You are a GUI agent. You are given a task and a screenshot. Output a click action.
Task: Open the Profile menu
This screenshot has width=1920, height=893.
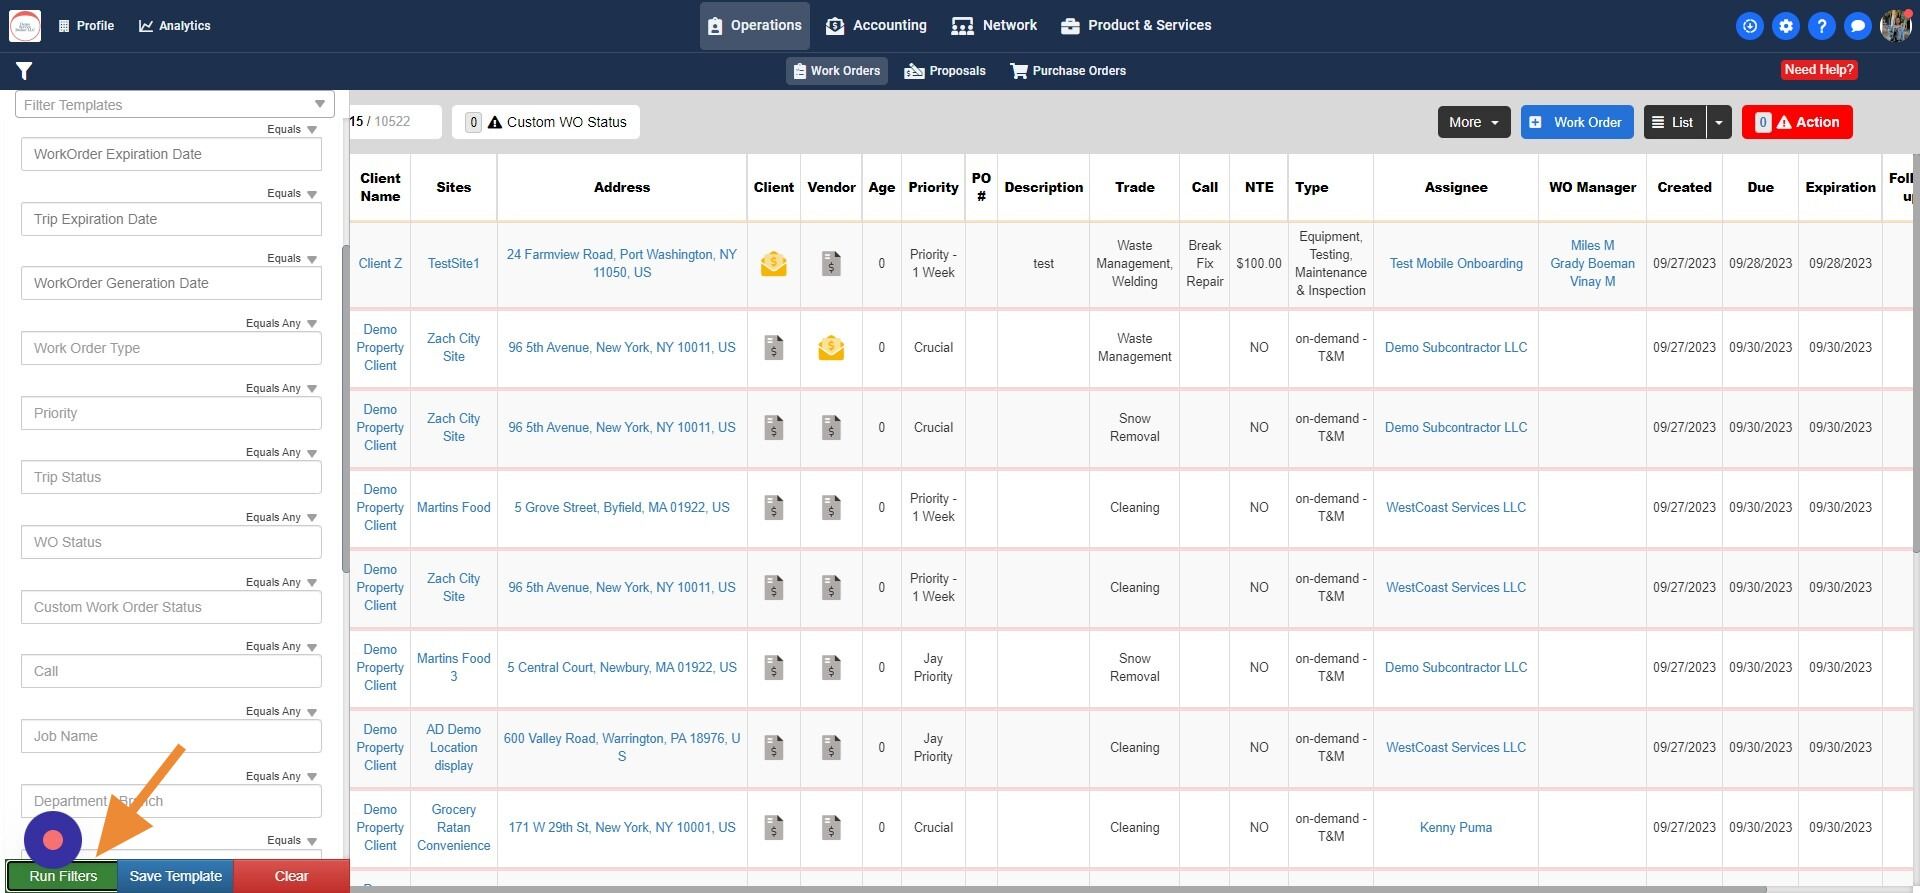(86, 26)
